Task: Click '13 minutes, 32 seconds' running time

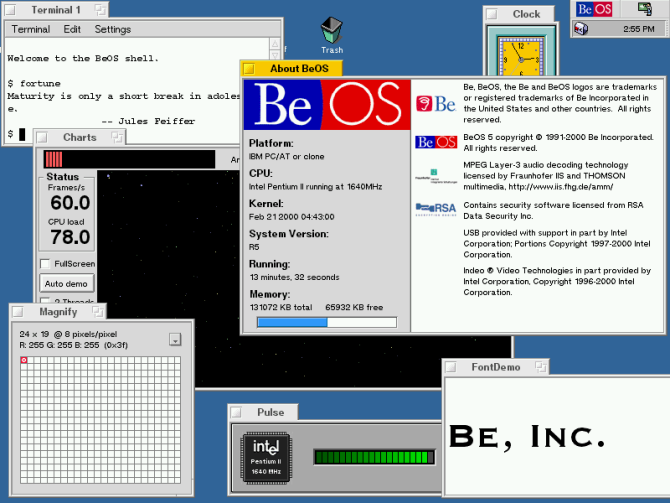Action: (294, 277)
